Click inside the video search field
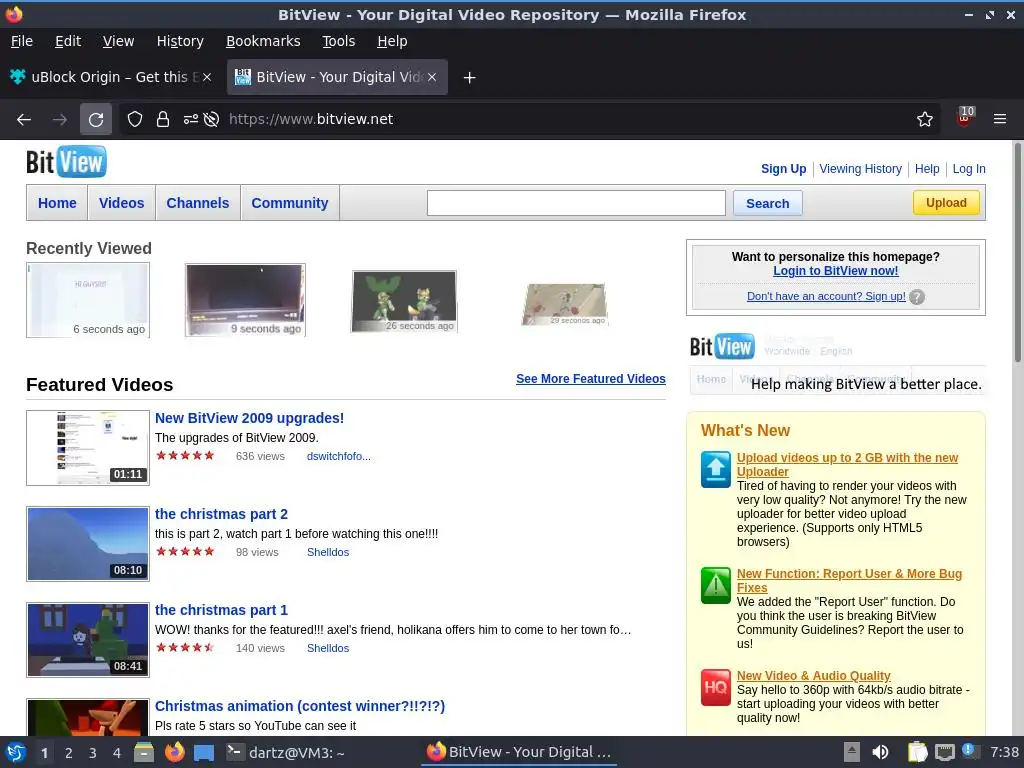This screenshot has width=1024, height=768. pyautogui.click(x=576, y=203)
